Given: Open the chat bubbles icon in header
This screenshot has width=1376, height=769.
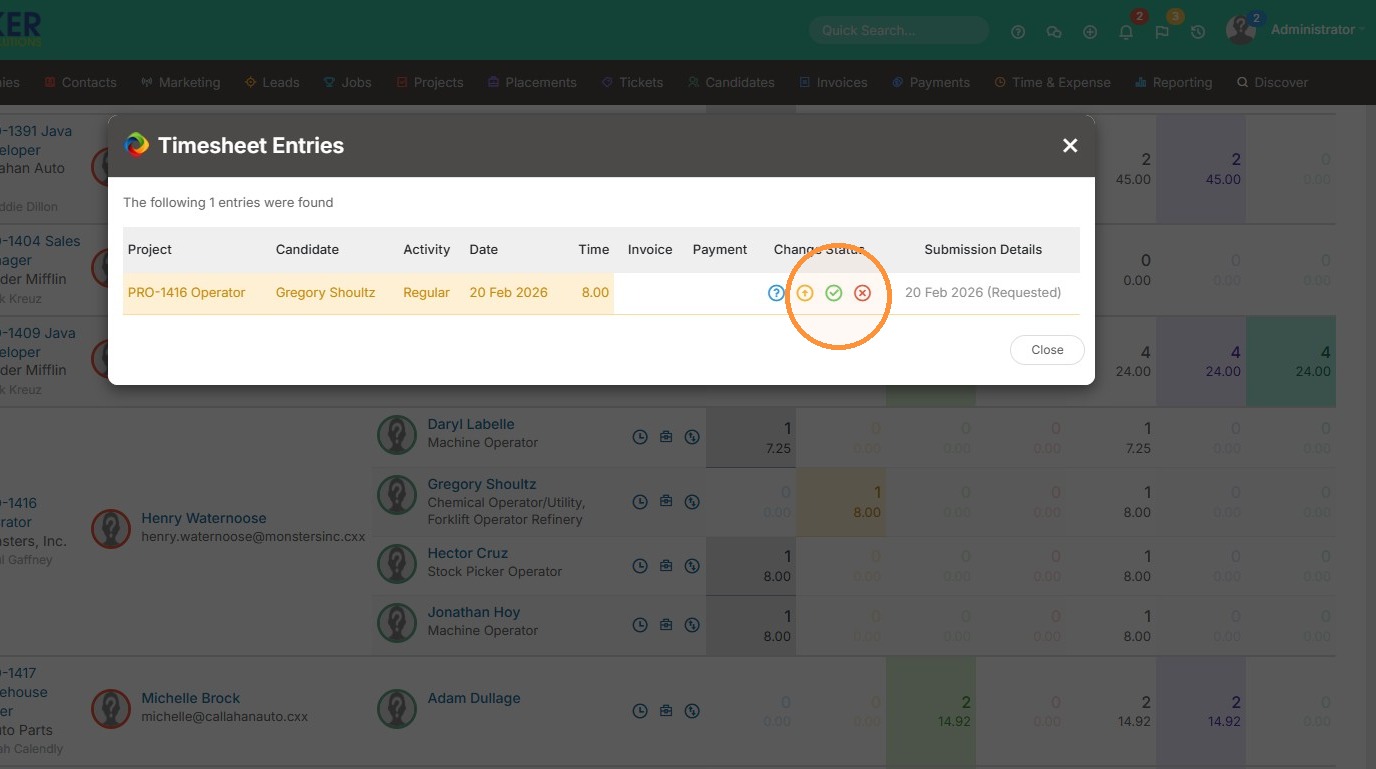Looking at the screenshot, I should (1054, 32).
